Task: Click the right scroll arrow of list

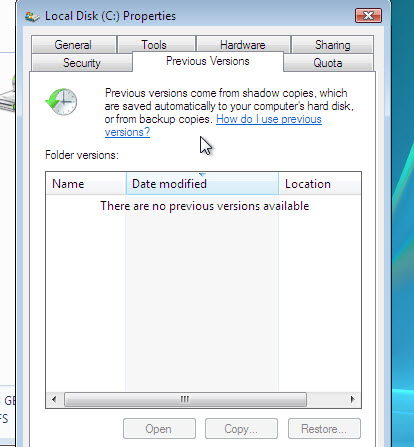Action: [352, 399]
